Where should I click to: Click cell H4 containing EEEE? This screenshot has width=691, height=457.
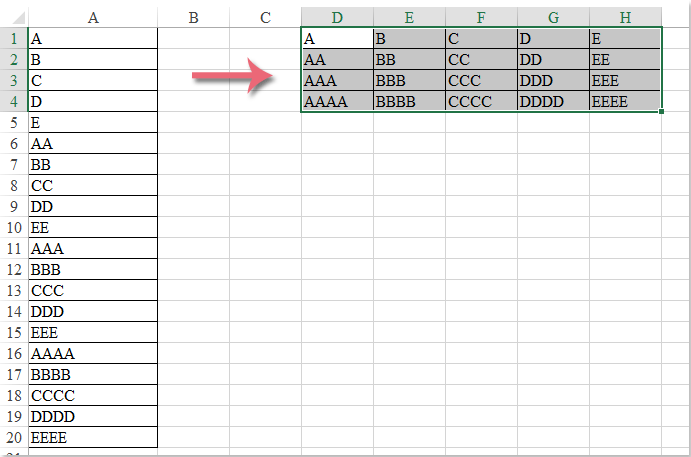pos(625,102)
